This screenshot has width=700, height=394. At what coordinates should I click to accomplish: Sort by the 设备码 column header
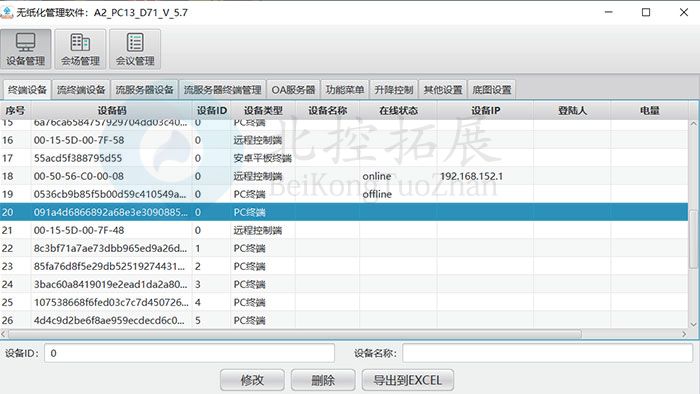[112, 110]
